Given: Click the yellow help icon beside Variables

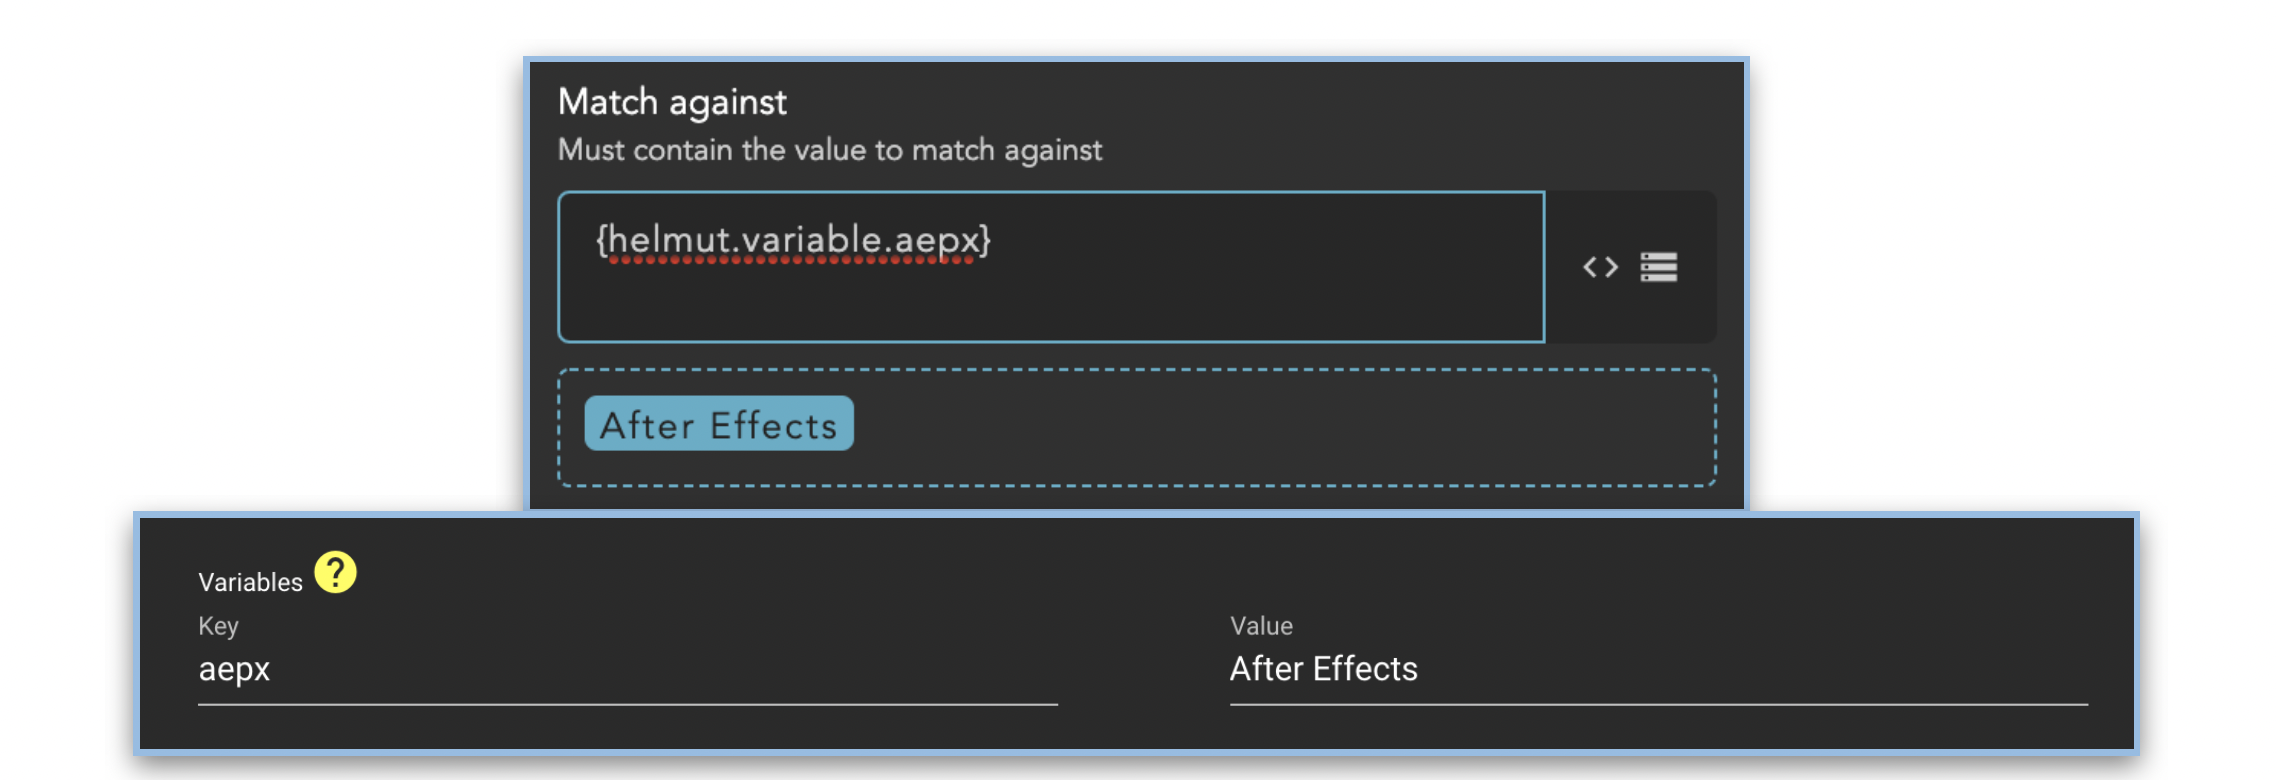Looking at the screenshot, I should click(x=336, y=573).
